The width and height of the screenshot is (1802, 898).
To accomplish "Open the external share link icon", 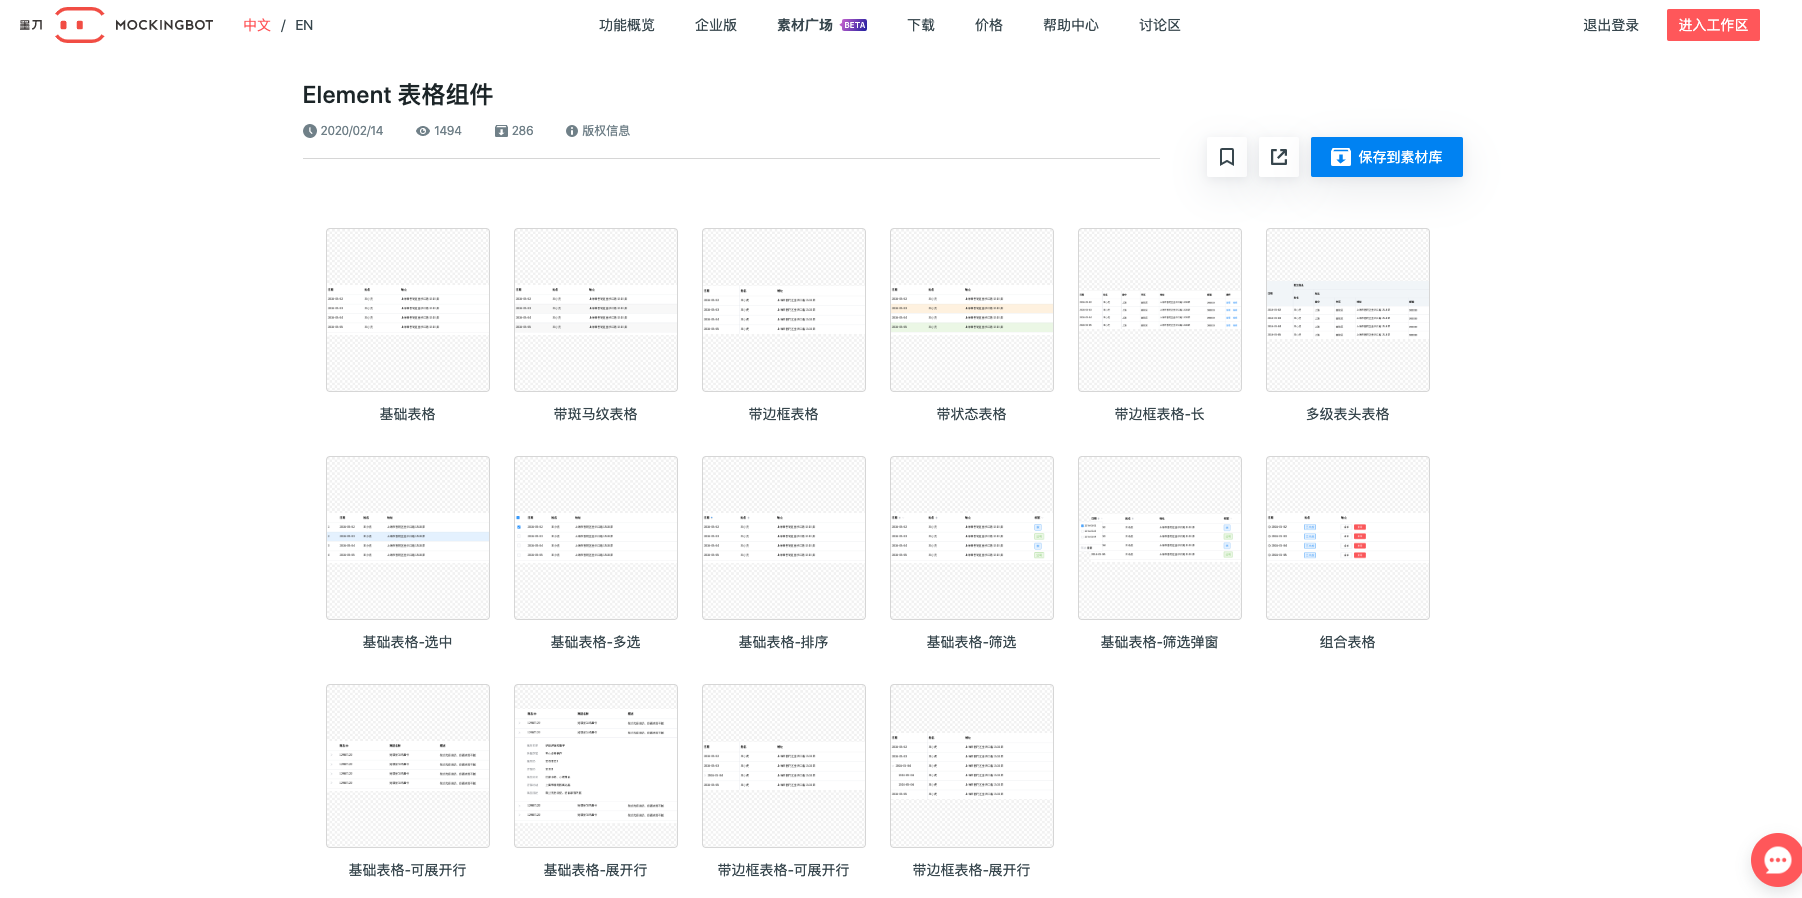I will coord(1279,157).
